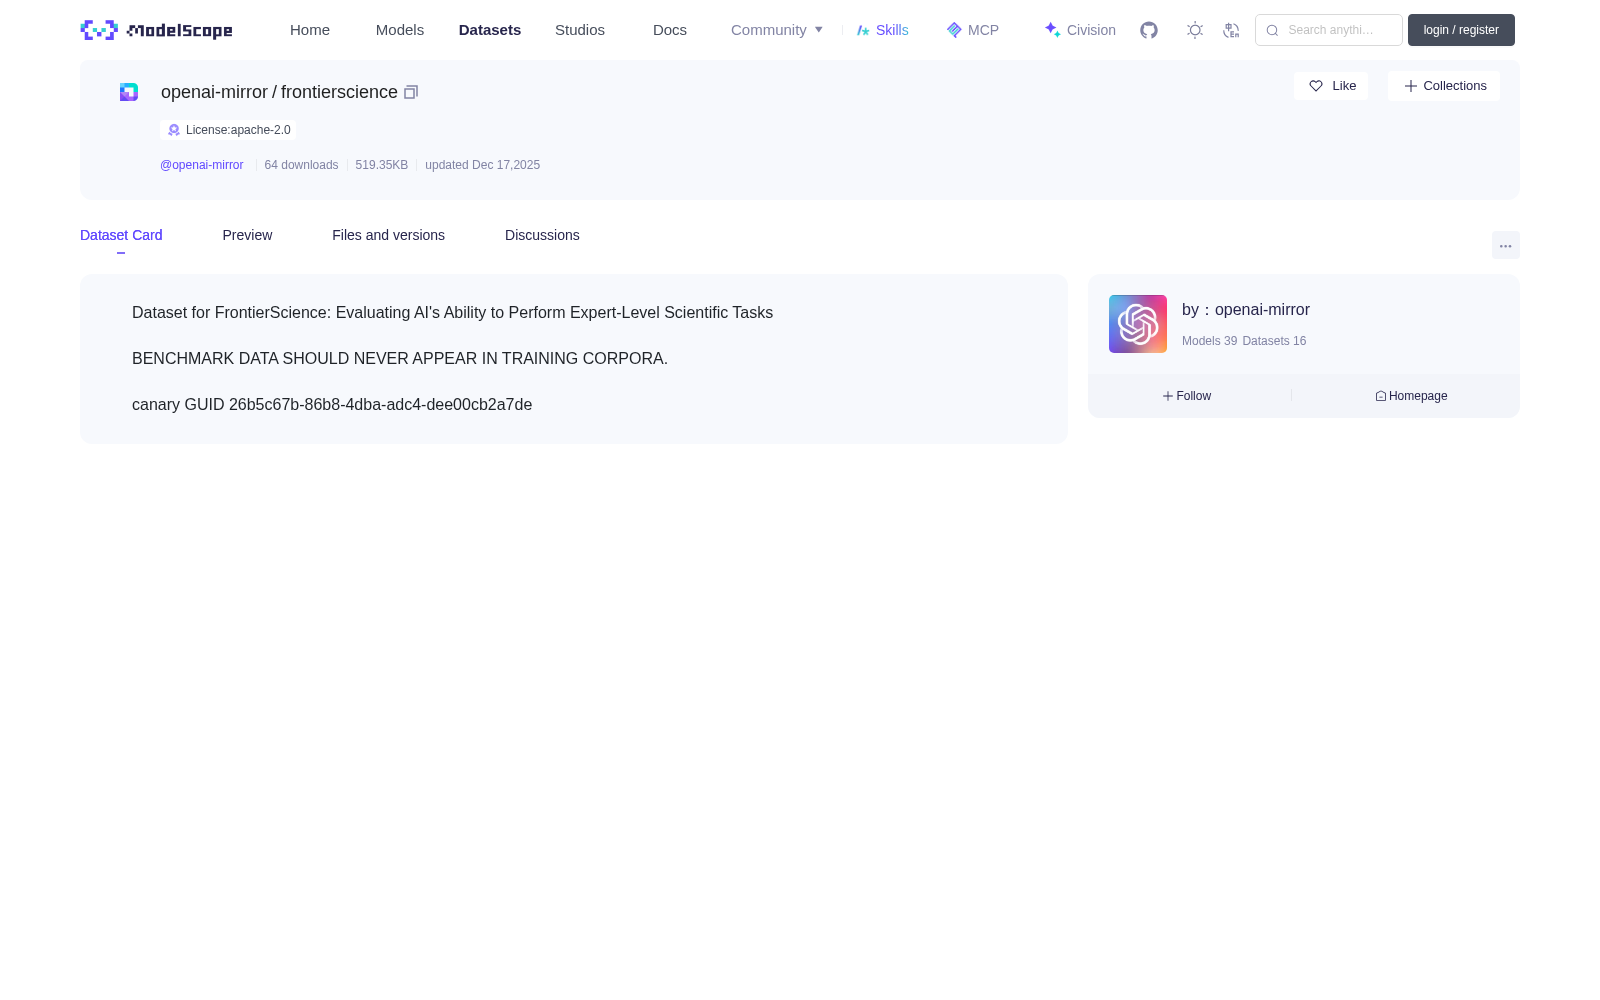Click the Skills sparkle icon
The image size is (1600, 1000).
(863, 30)
